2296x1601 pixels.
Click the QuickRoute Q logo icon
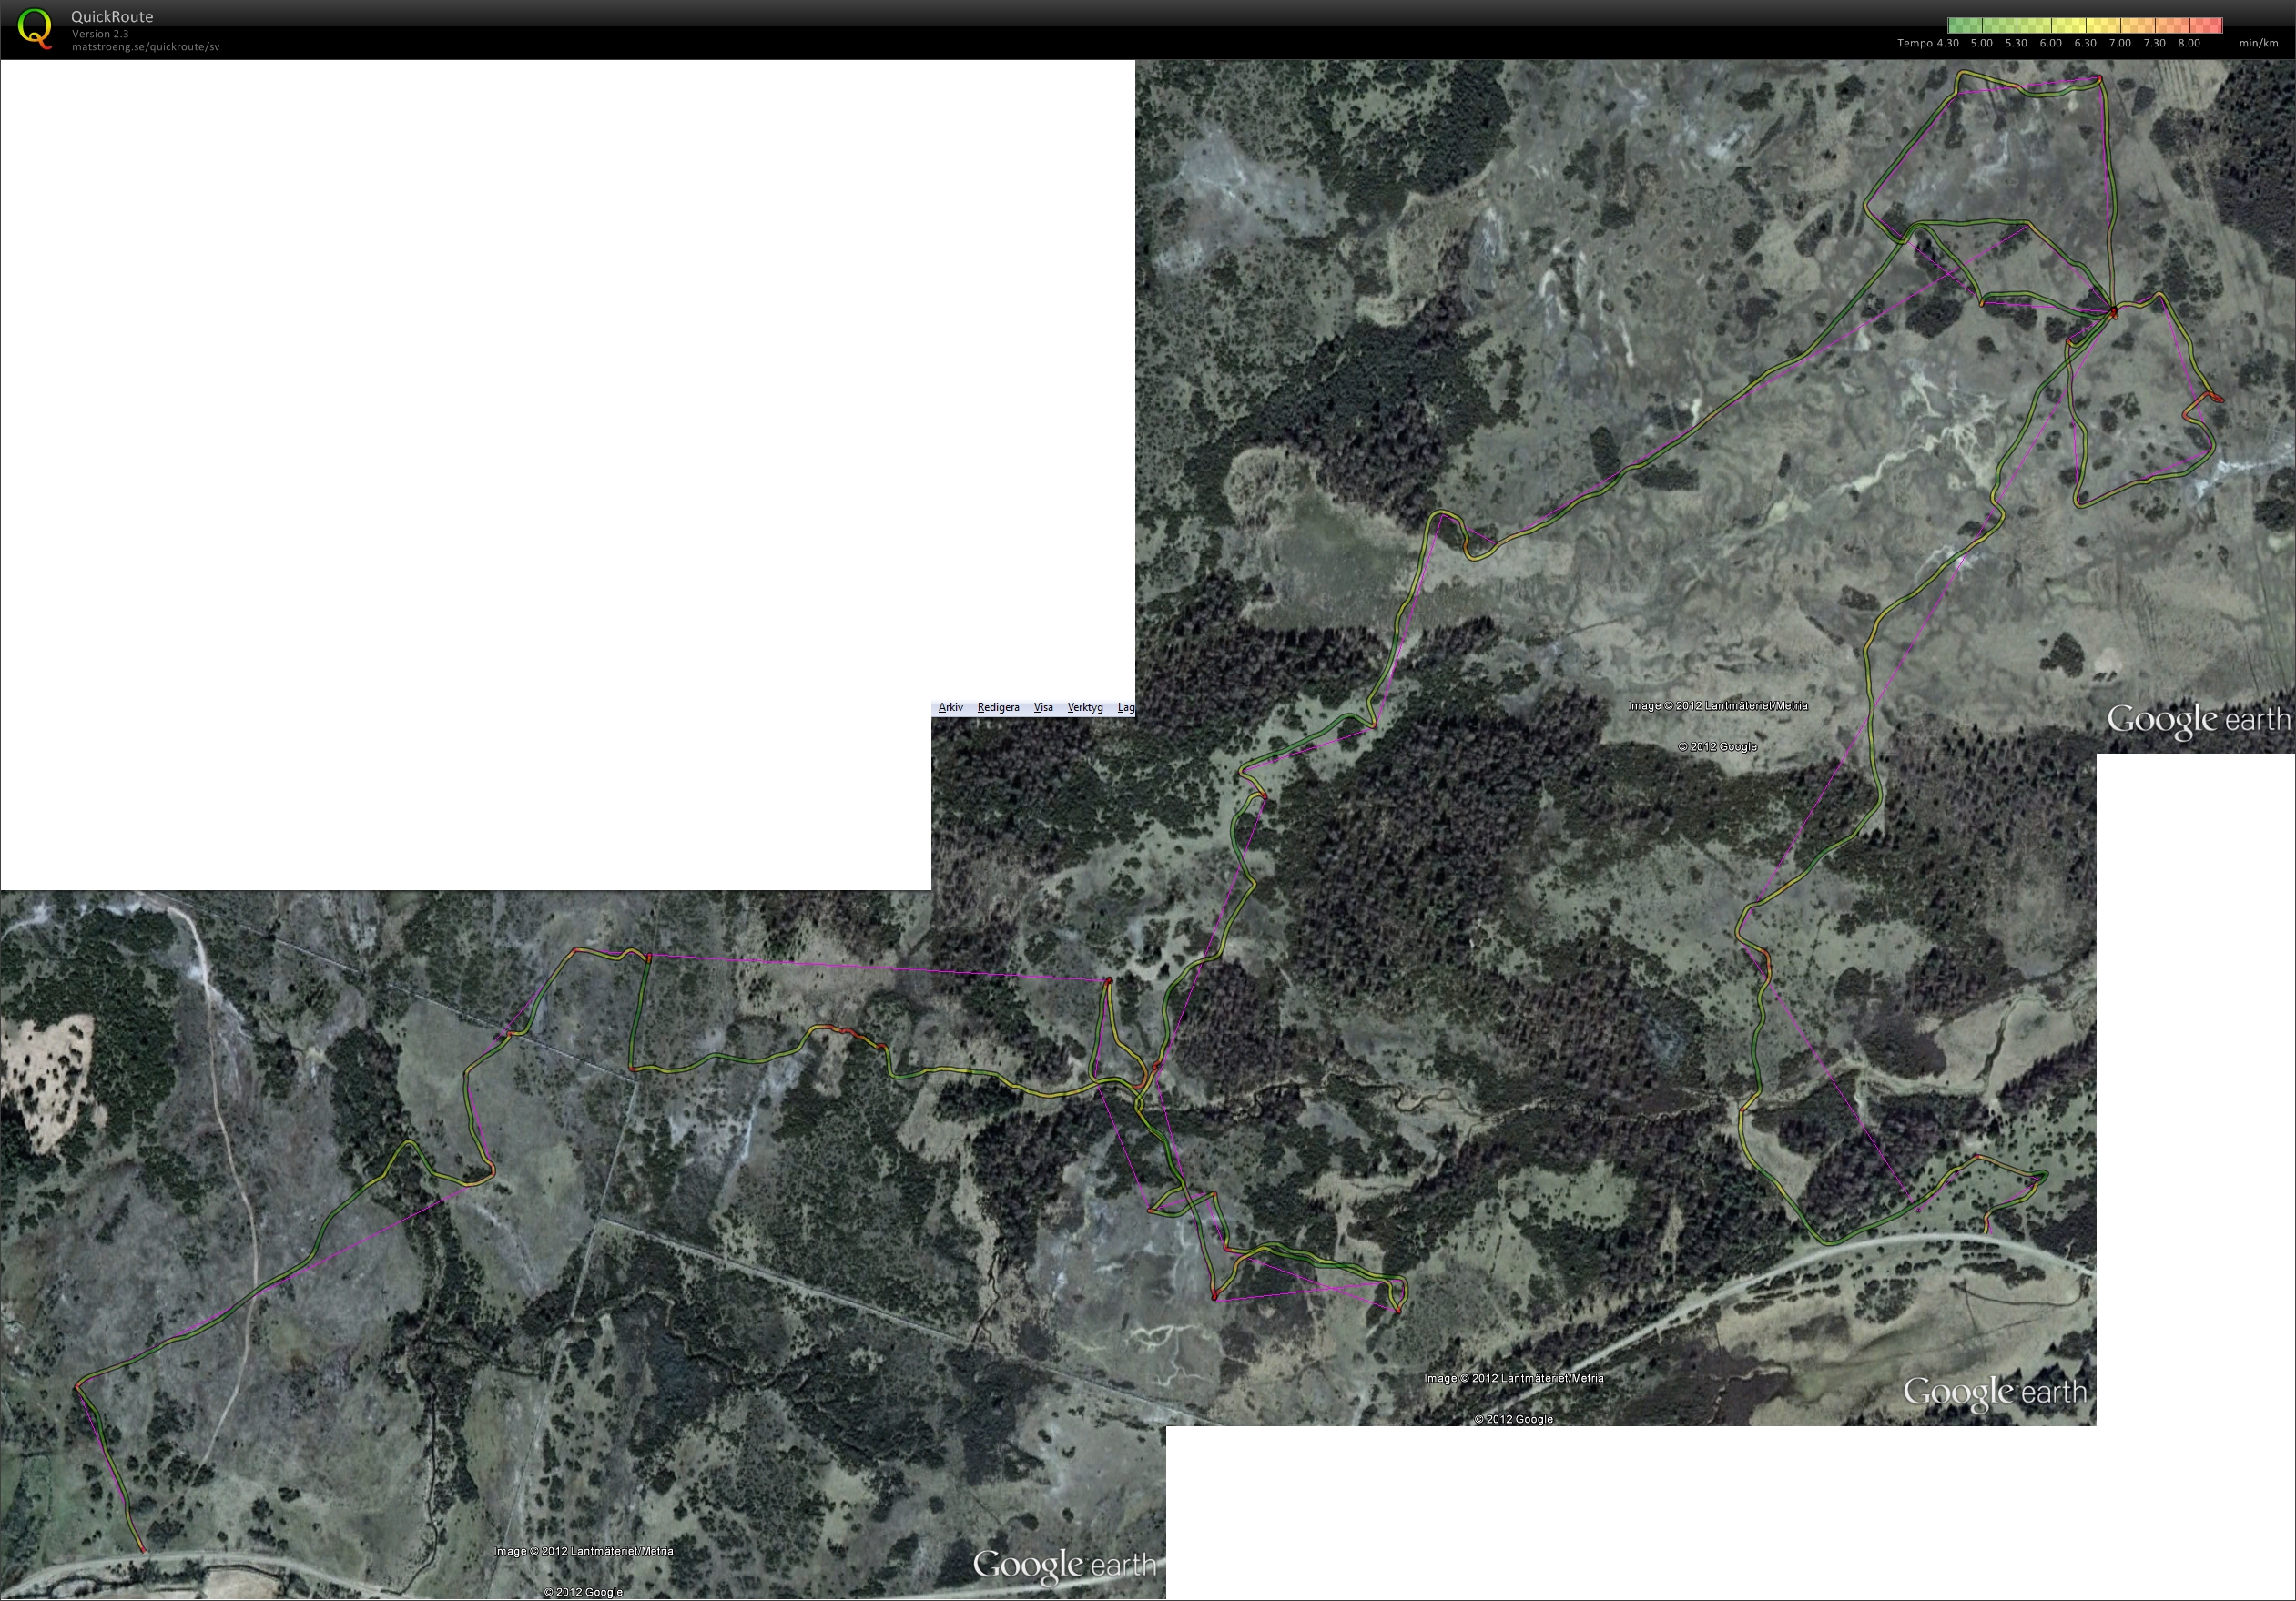[35, 27]
